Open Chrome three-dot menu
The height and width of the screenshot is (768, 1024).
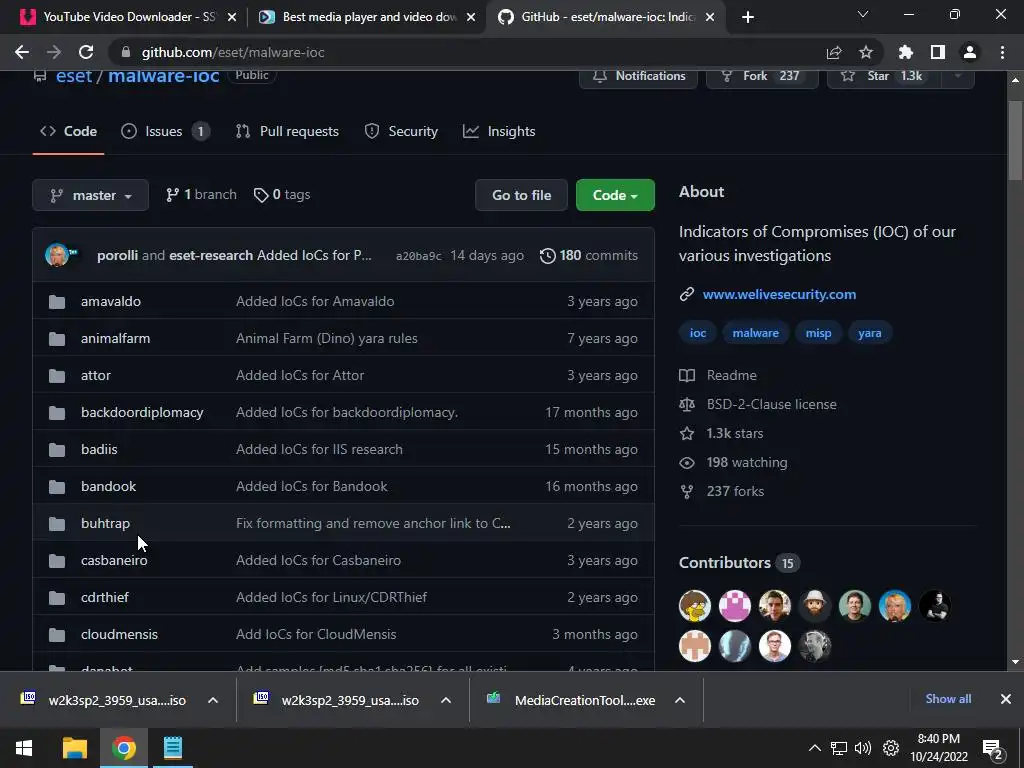click(1002, 52)
